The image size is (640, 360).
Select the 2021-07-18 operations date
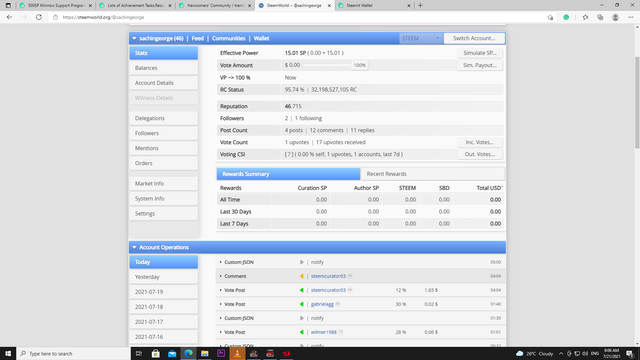click(x=164, y=307)
